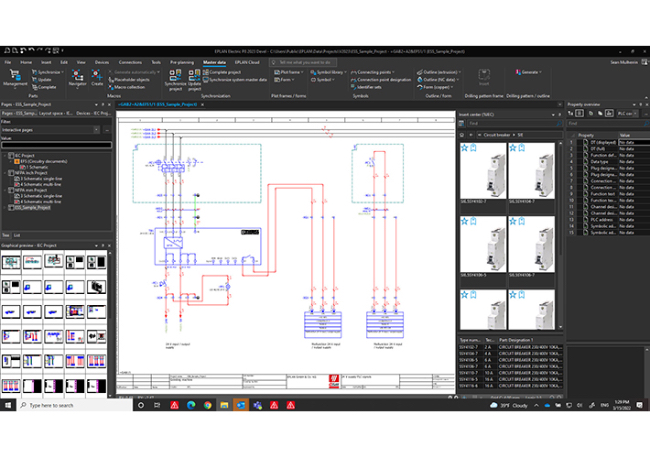Click the parts Synchronize icon
This screenshot has width=650, height=458.
click(x=48, y=72)
